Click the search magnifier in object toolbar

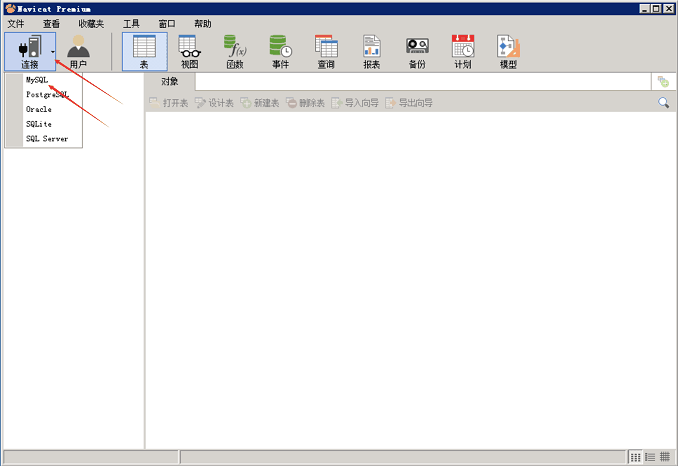pyautogui.click(x=663, y=103)
